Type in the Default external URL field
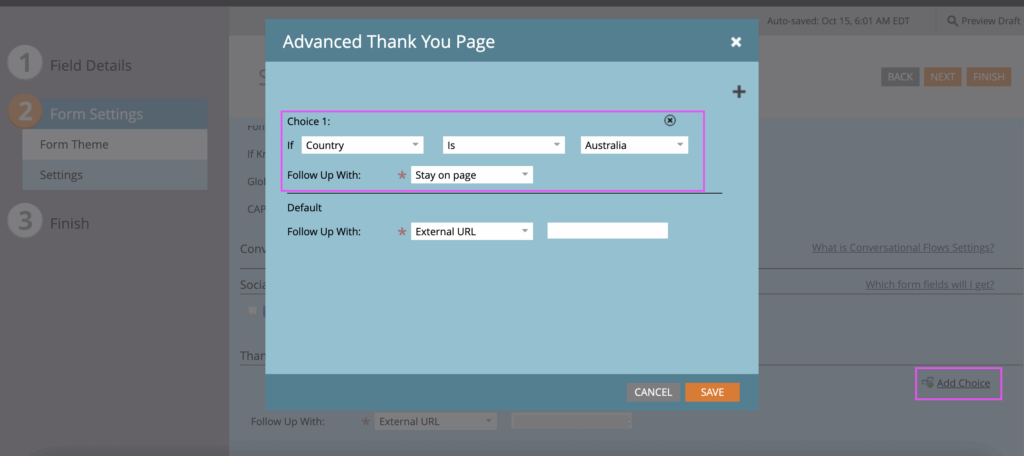The height and width of the screenshot is (456, 1024). [x=607, y=231]
